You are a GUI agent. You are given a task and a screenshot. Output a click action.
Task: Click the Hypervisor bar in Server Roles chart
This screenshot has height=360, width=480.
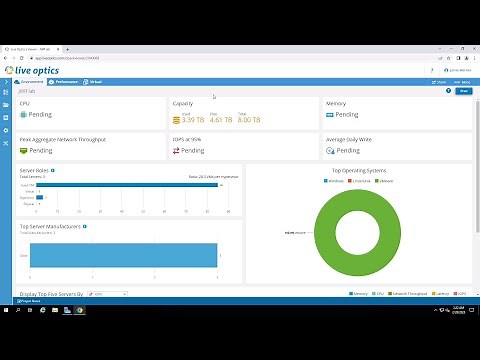(40, 198)
